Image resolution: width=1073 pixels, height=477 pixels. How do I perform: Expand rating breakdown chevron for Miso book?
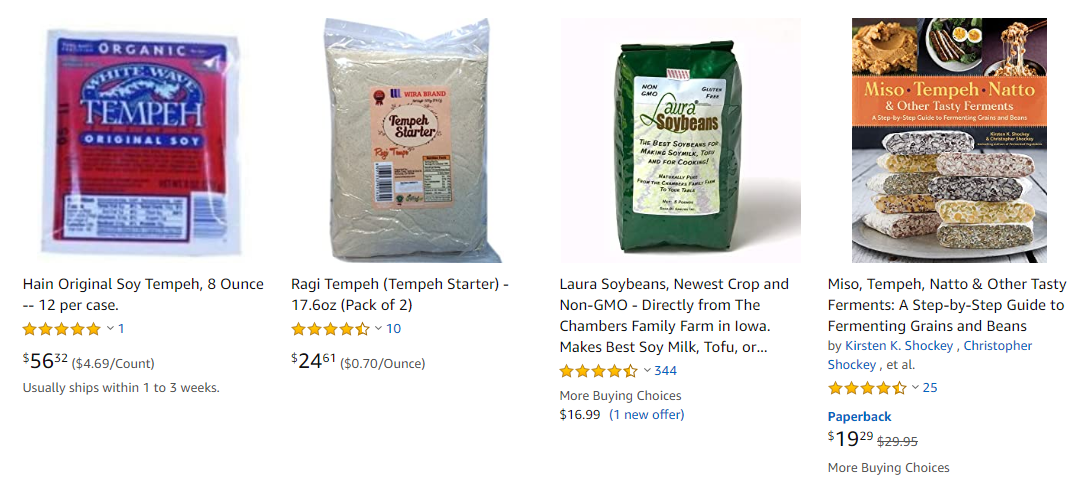915,389
